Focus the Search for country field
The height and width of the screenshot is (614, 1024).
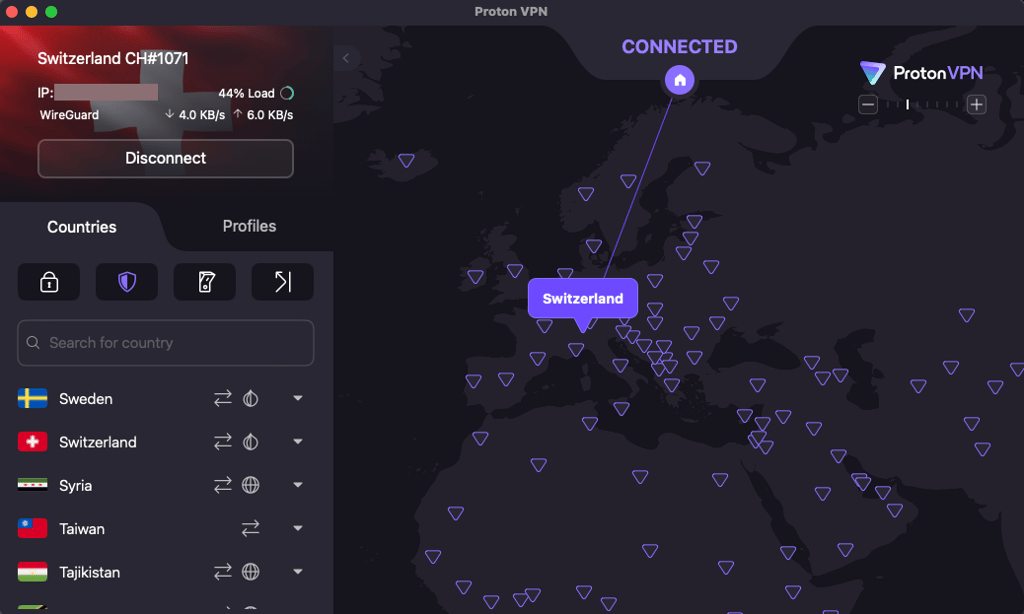tap(165, 343)
